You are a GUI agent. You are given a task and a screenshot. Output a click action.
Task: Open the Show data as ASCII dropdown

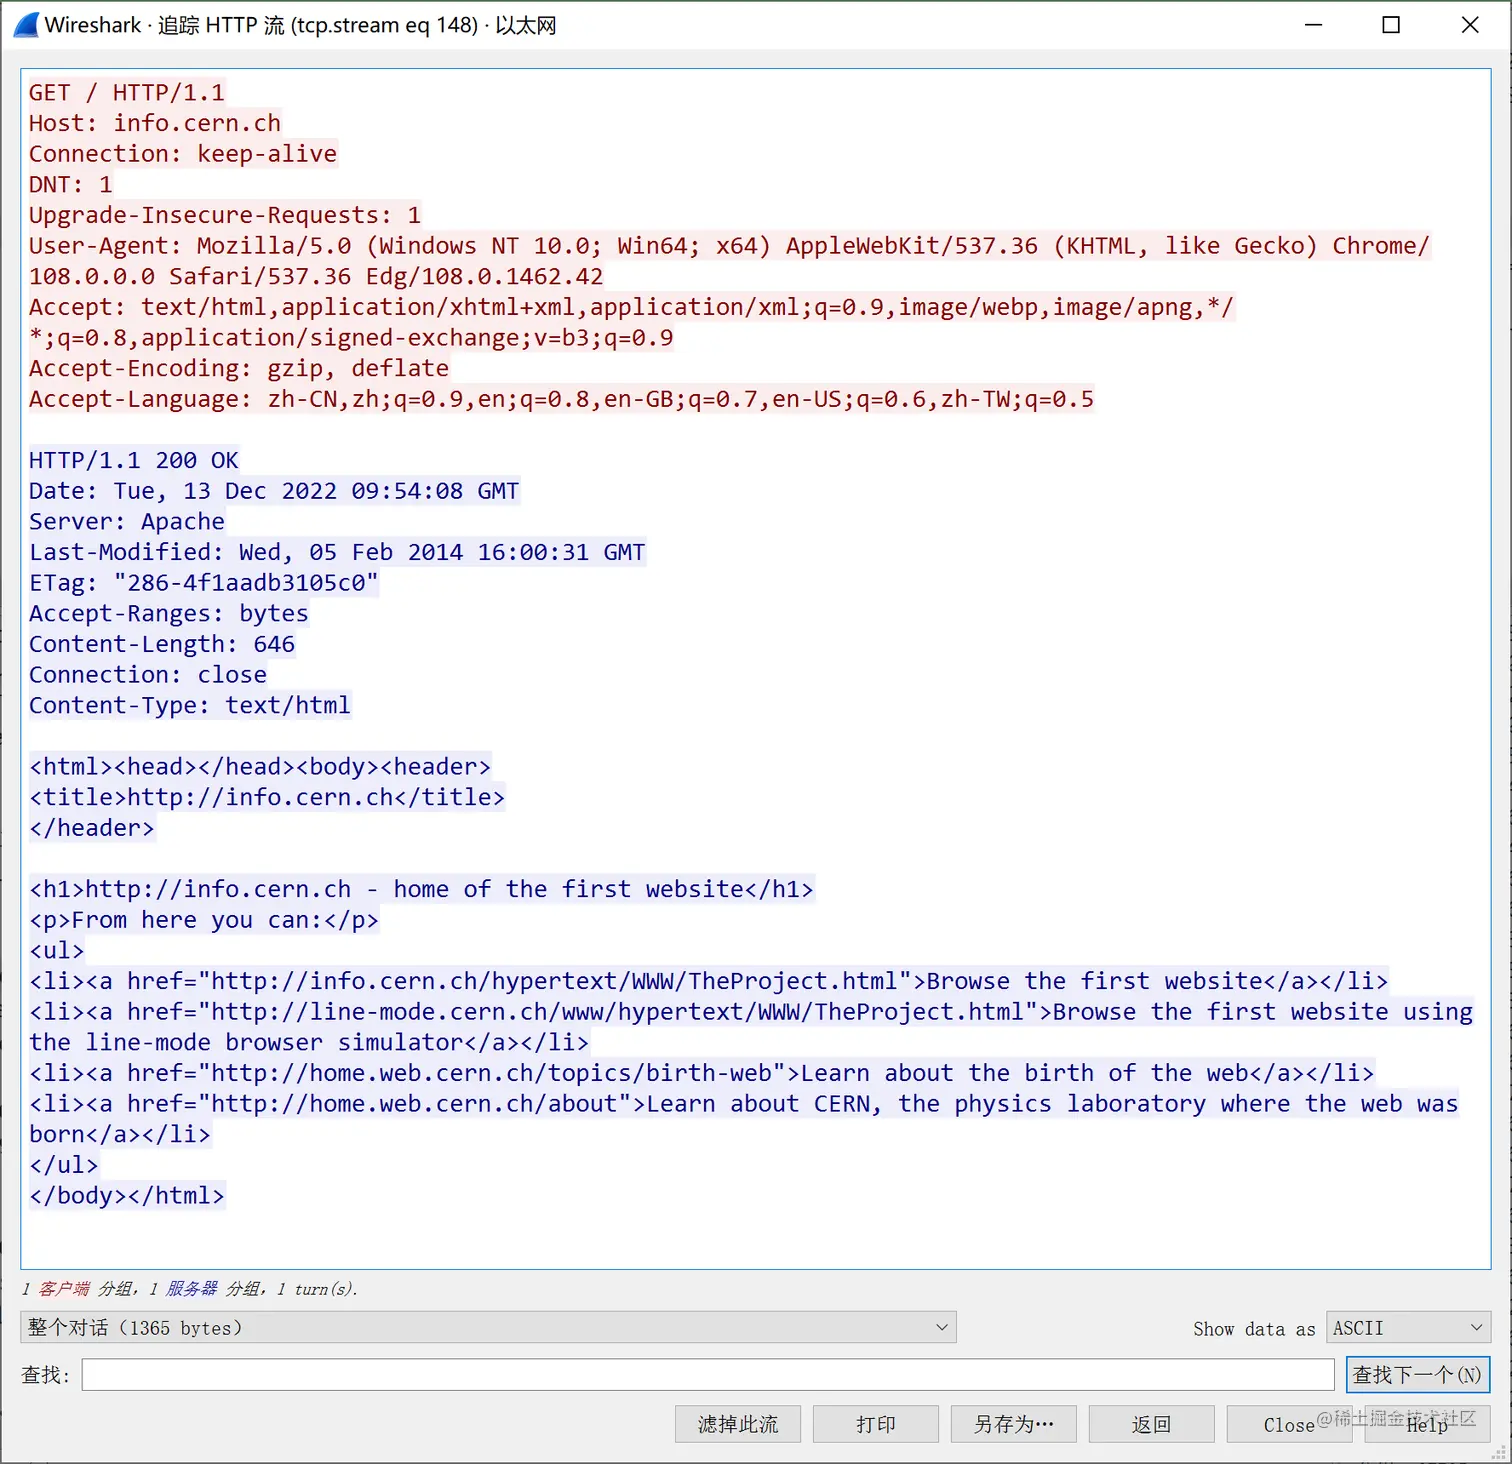click(1408, 1327)
